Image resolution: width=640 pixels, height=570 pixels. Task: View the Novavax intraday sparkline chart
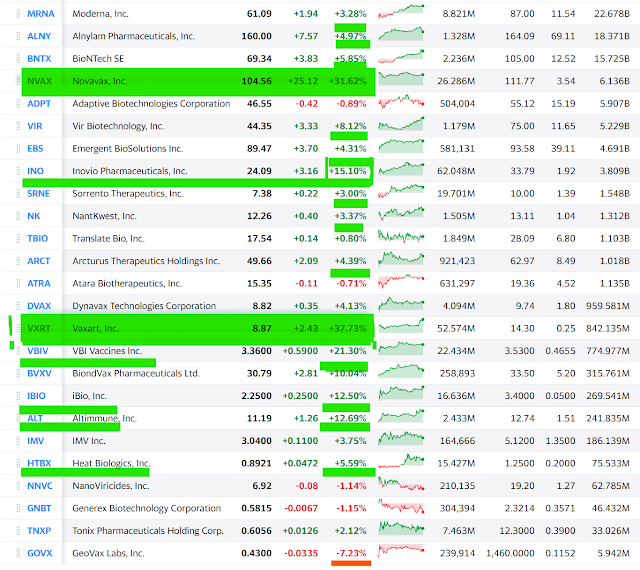click(x=401, y=78)
